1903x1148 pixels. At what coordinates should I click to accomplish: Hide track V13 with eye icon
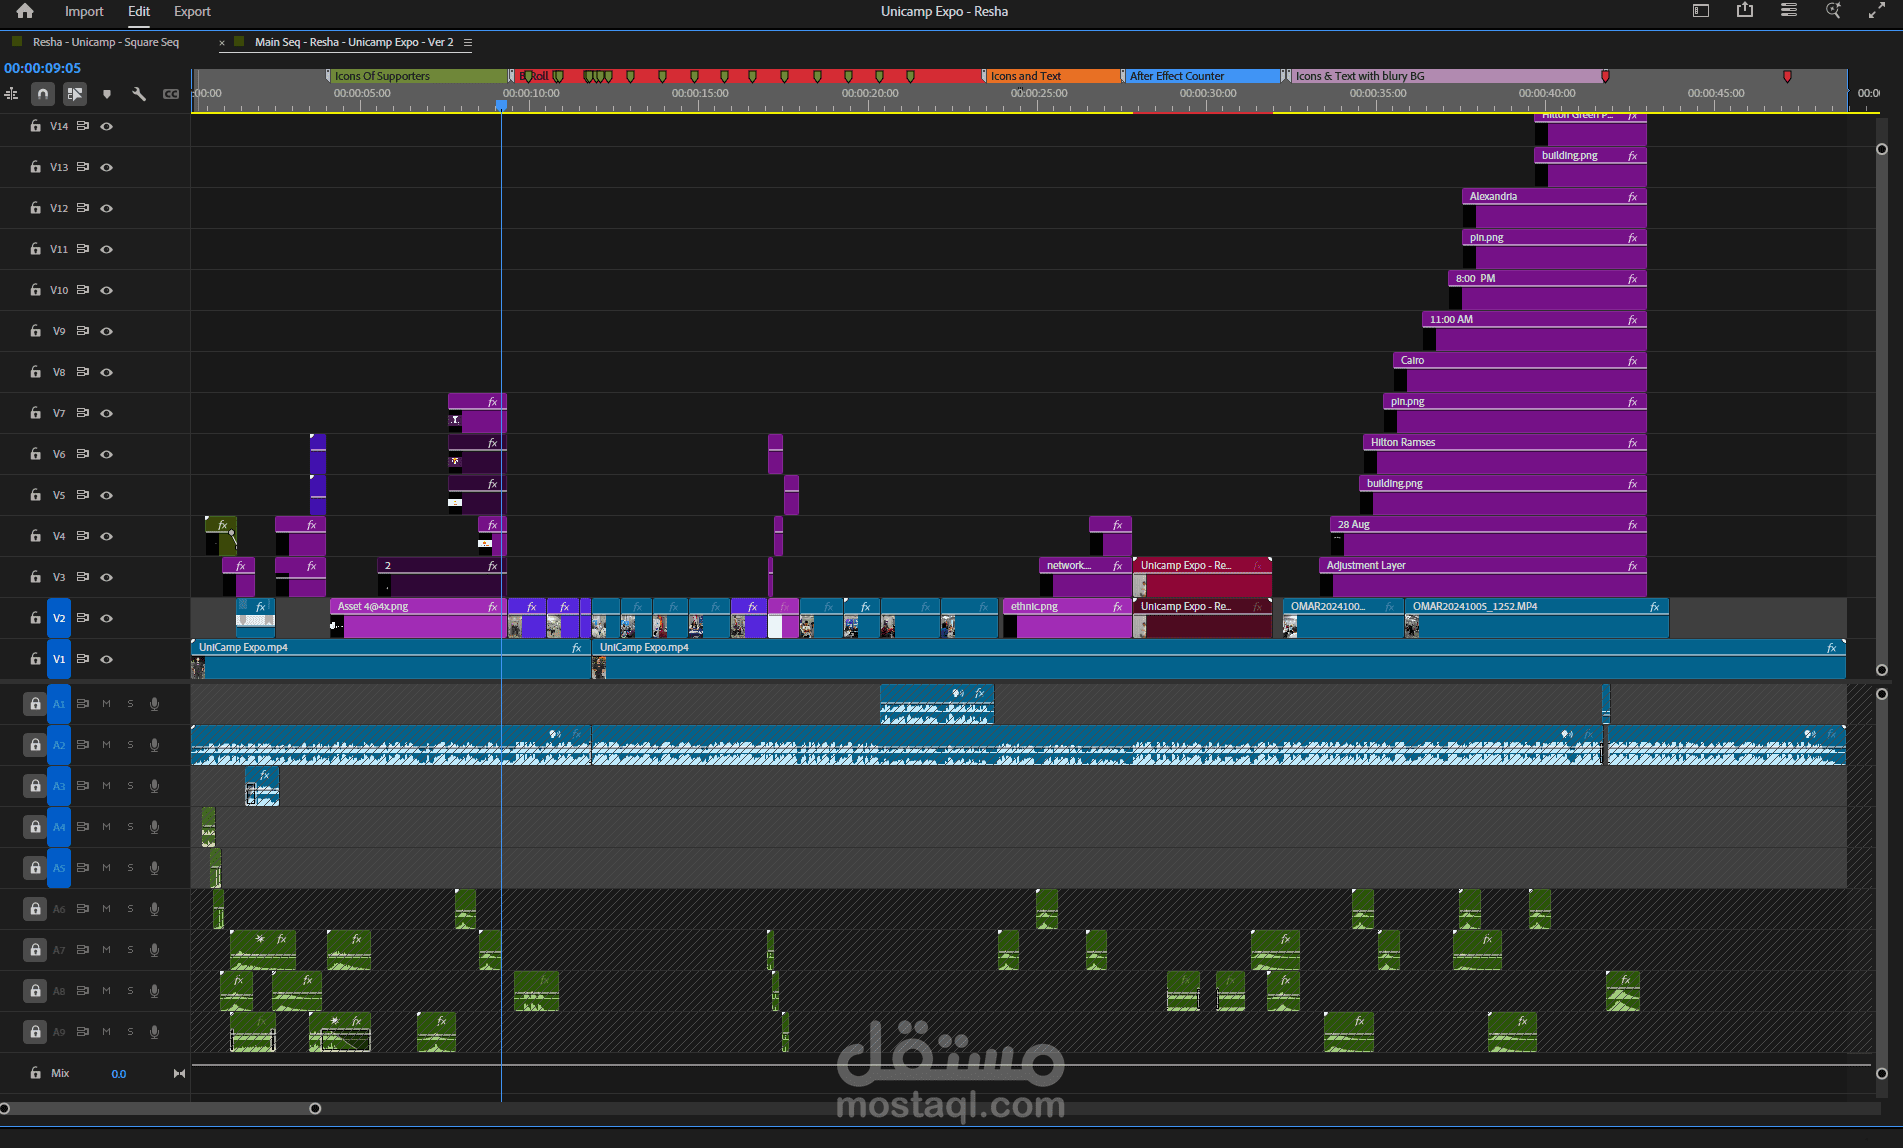(x=106, y=167)
